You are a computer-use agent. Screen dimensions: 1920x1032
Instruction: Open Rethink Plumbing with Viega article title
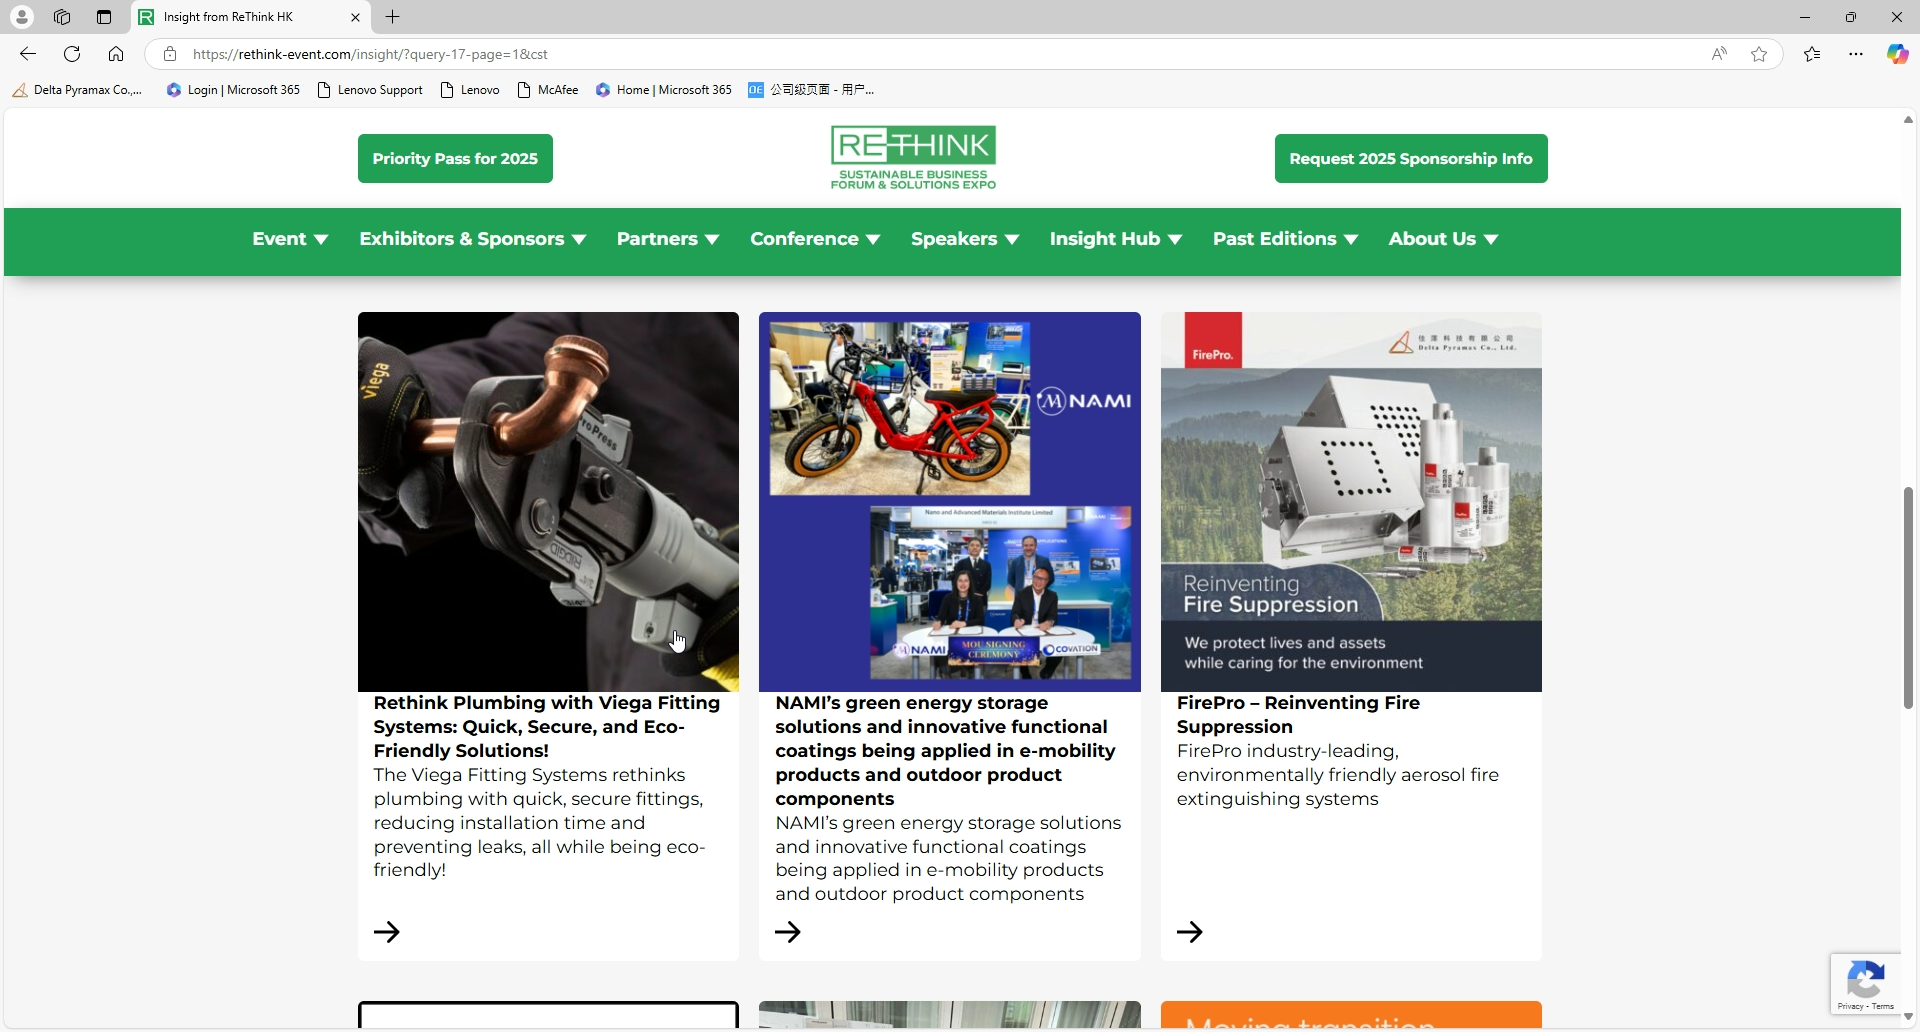click(x=547, y=727)
